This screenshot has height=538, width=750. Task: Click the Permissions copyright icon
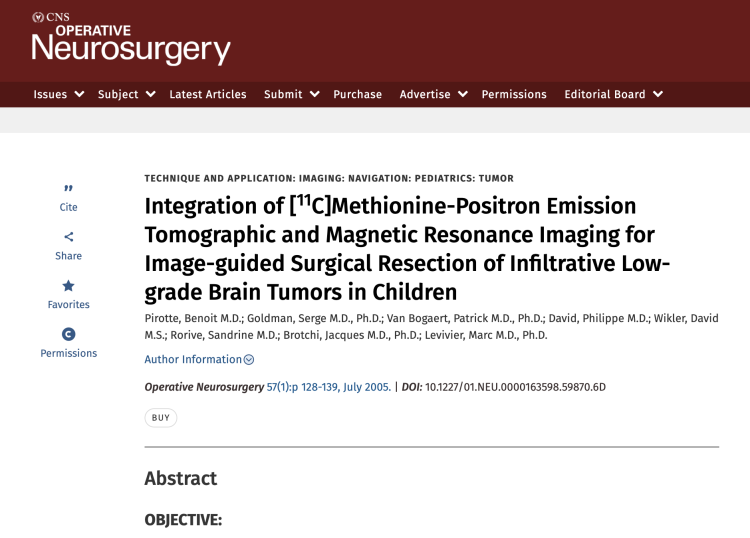coord(68,334)
